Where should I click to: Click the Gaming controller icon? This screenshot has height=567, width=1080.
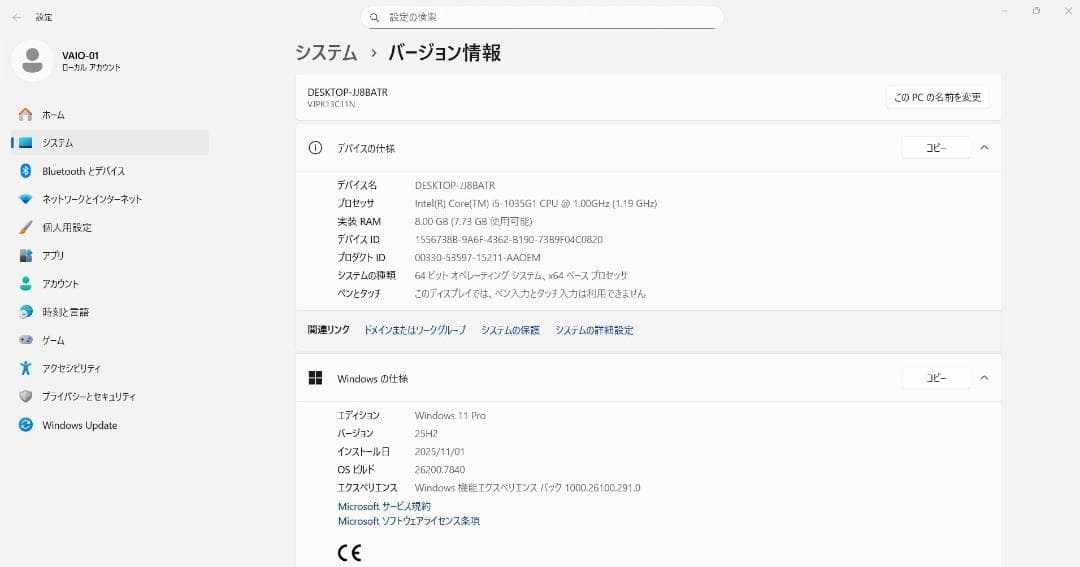tap(25, 340)
